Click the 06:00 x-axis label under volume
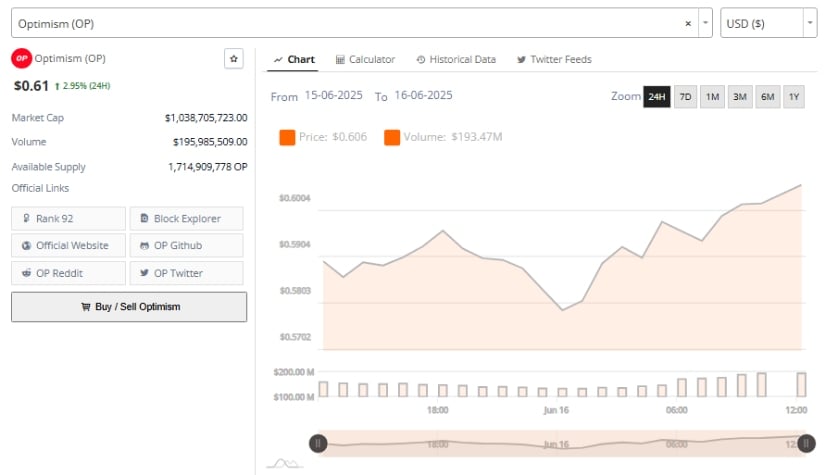The image size is (825, 475). click(677, 410)
